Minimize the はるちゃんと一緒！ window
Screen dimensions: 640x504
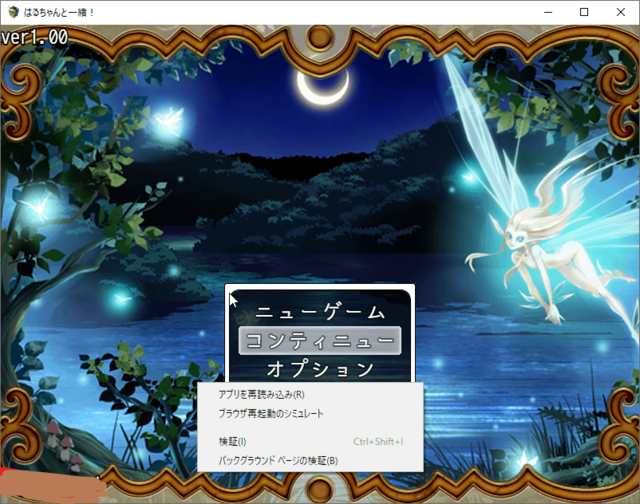[548, 12]
